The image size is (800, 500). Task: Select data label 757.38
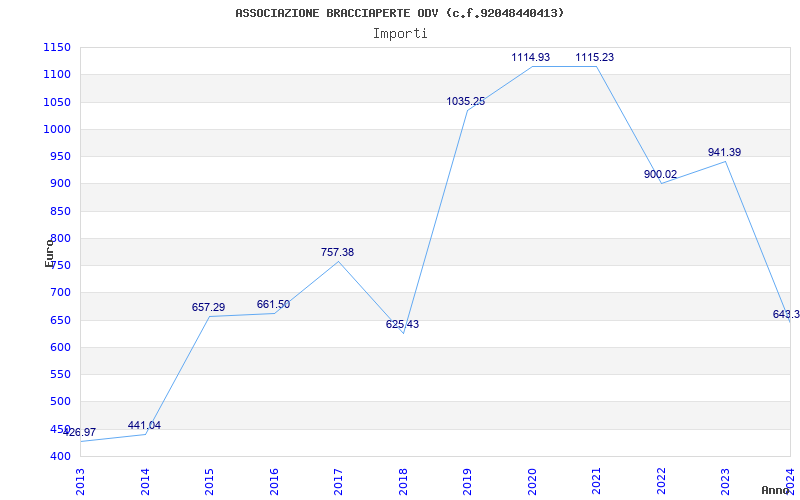(337, 252)
